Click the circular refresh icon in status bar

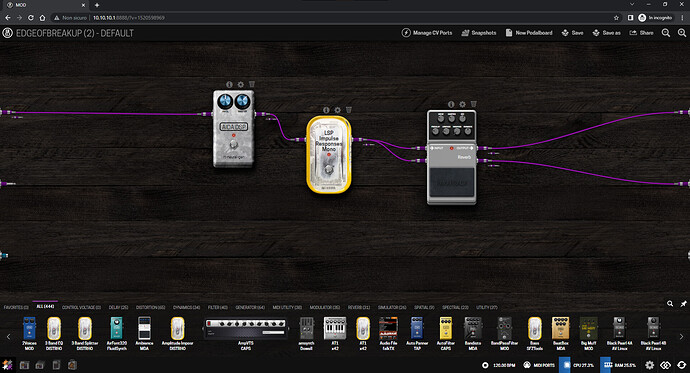(x=682, y=365)
